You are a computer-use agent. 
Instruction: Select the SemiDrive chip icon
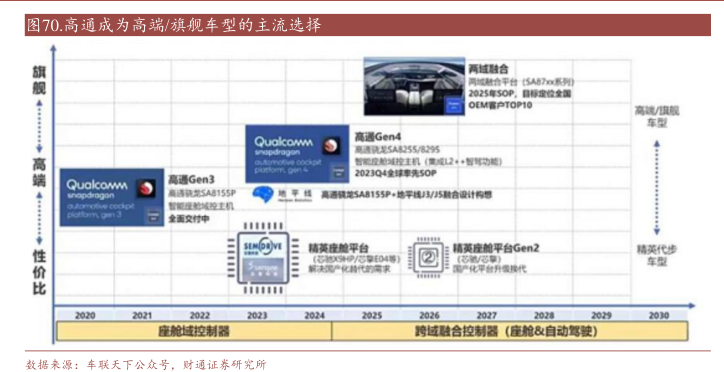pos(263,258)
